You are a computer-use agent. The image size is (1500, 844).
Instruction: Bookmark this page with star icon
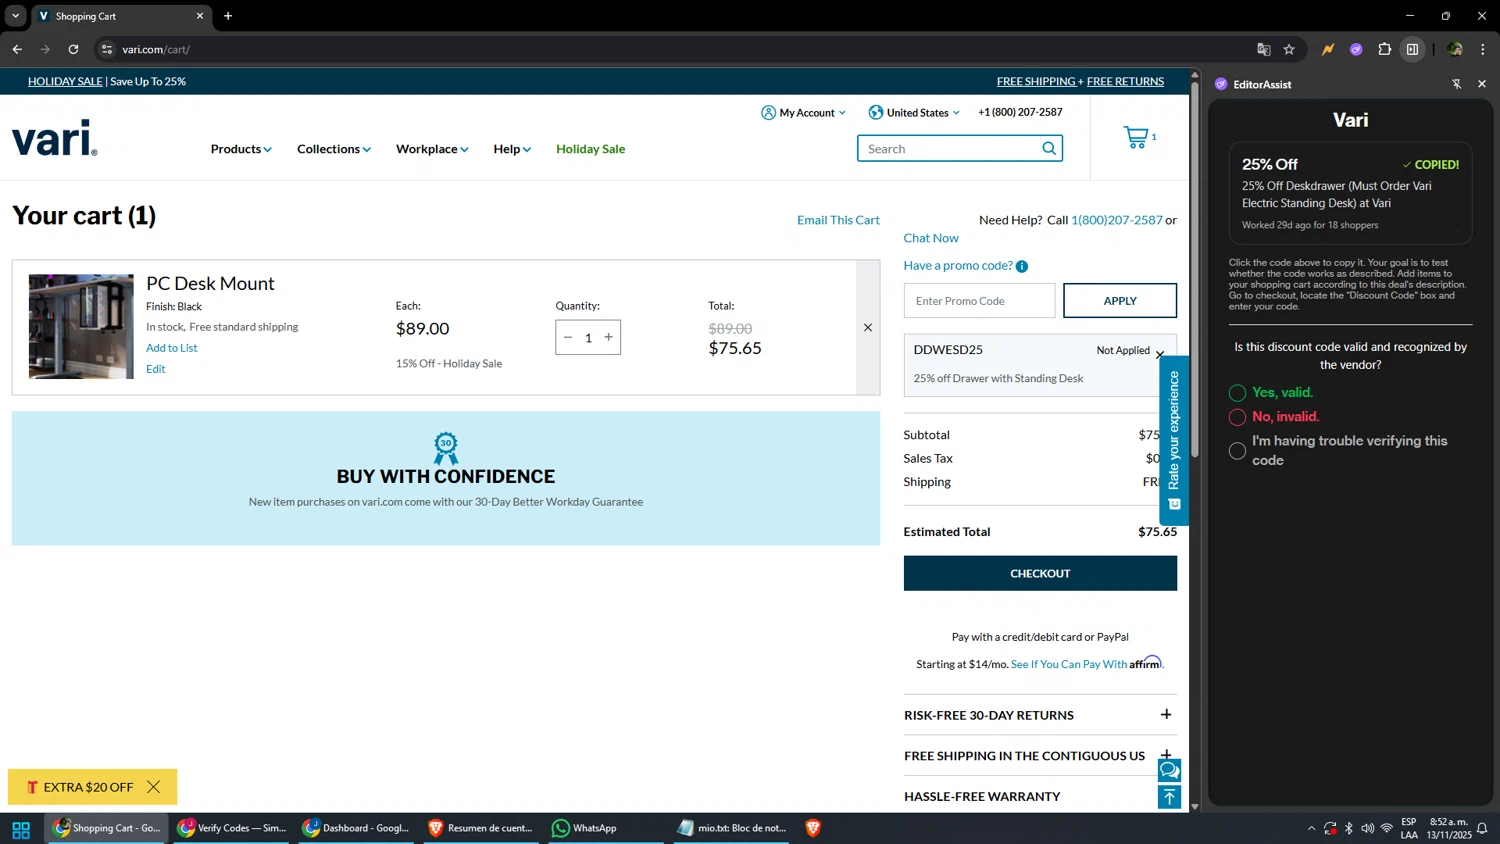(1289, 49)
